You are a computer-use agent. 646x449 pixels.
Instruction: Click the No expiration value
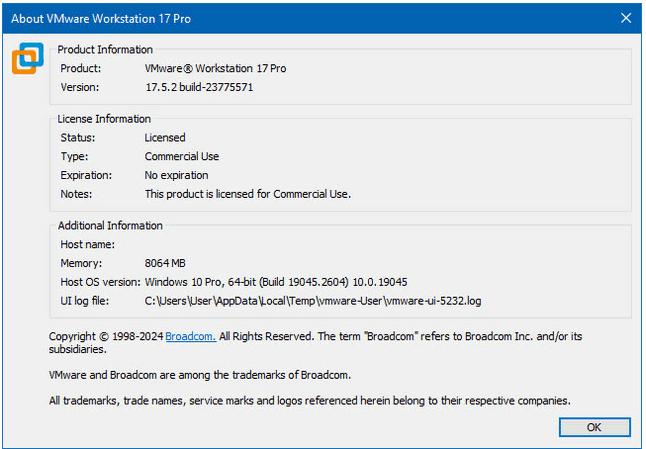coord(177,175)
